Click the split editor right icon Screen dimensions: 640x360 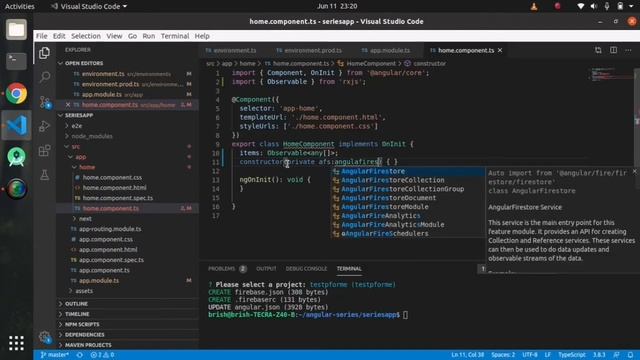click(613, 50)
